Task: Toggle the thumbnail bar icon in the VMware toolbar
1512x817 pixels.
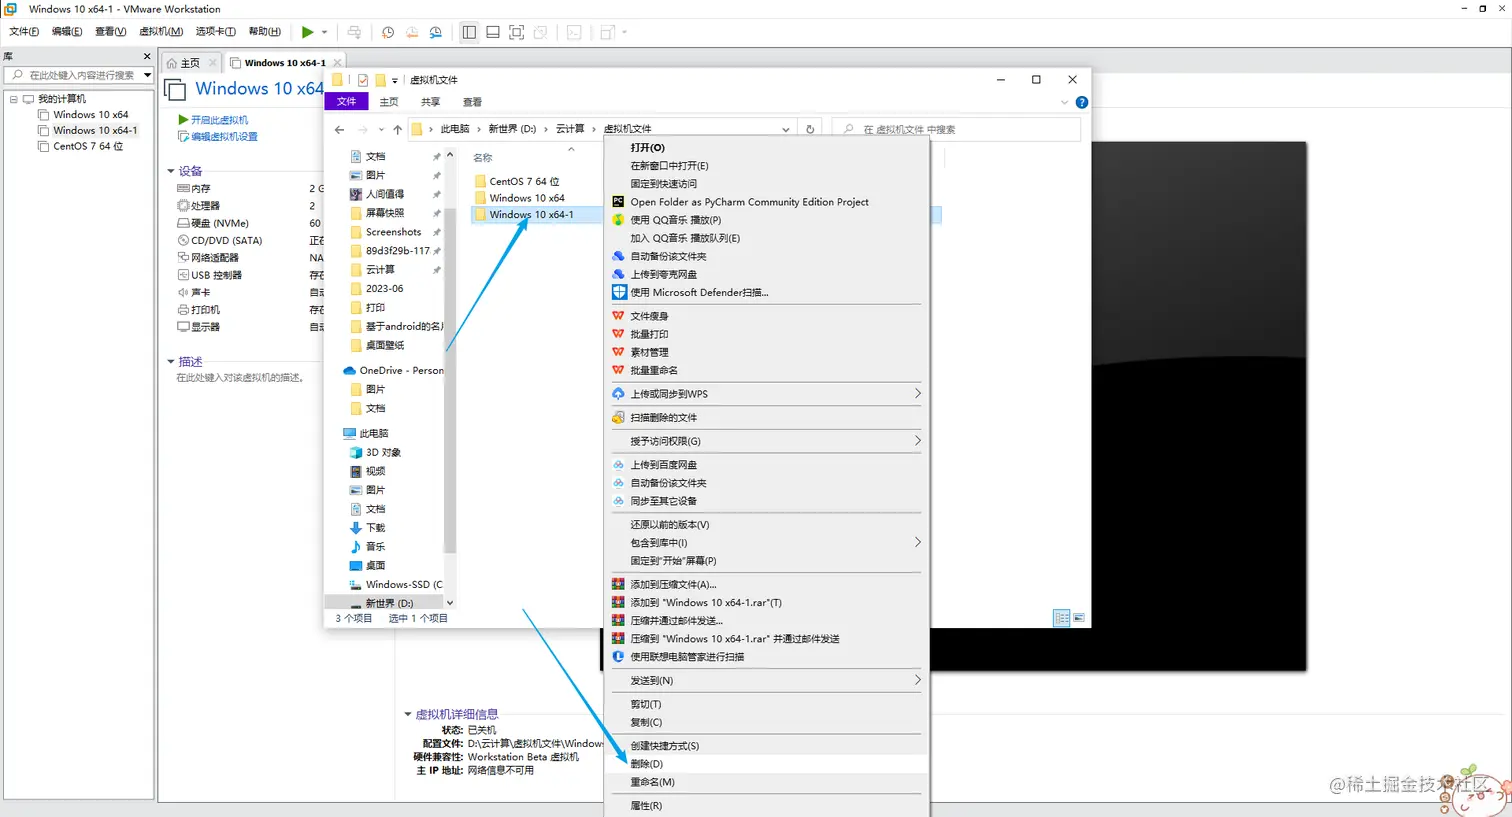Action: click(493, 32)
